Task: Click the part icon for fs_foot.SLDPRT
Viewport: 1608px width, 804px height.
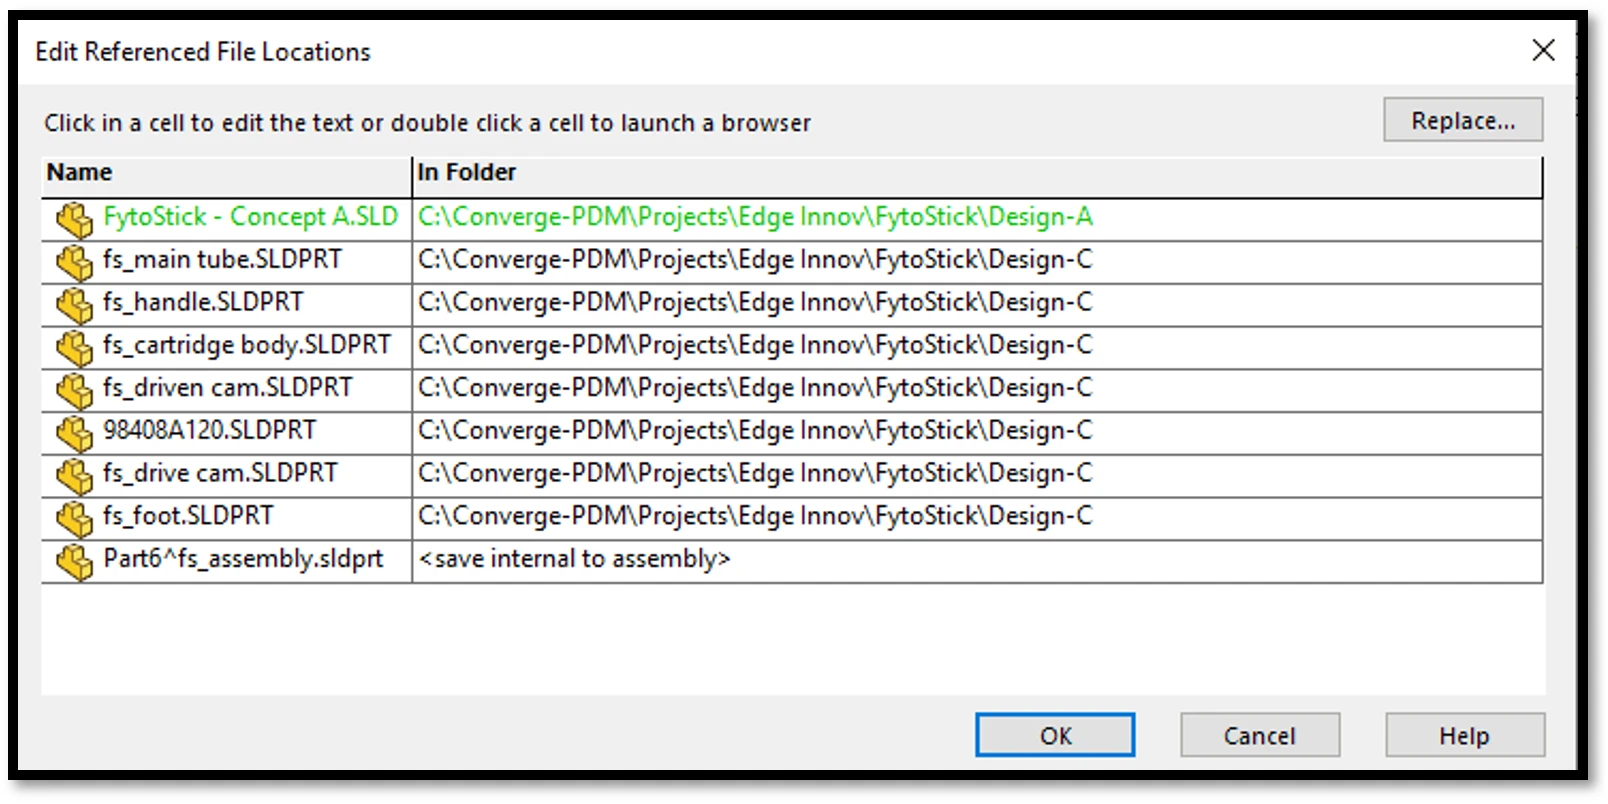Action: (x=74, y=518)
